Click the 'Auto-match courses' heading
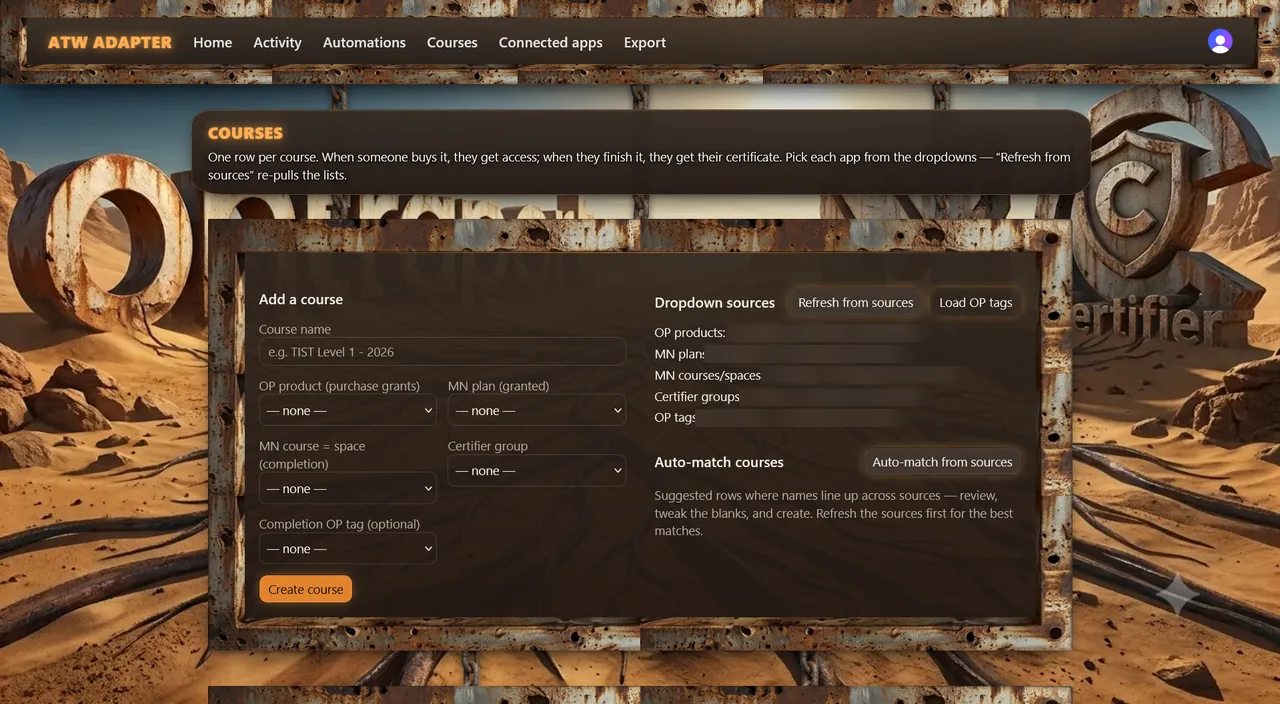The width and height of the screenshot is (1280, 704). pos(719,462)
